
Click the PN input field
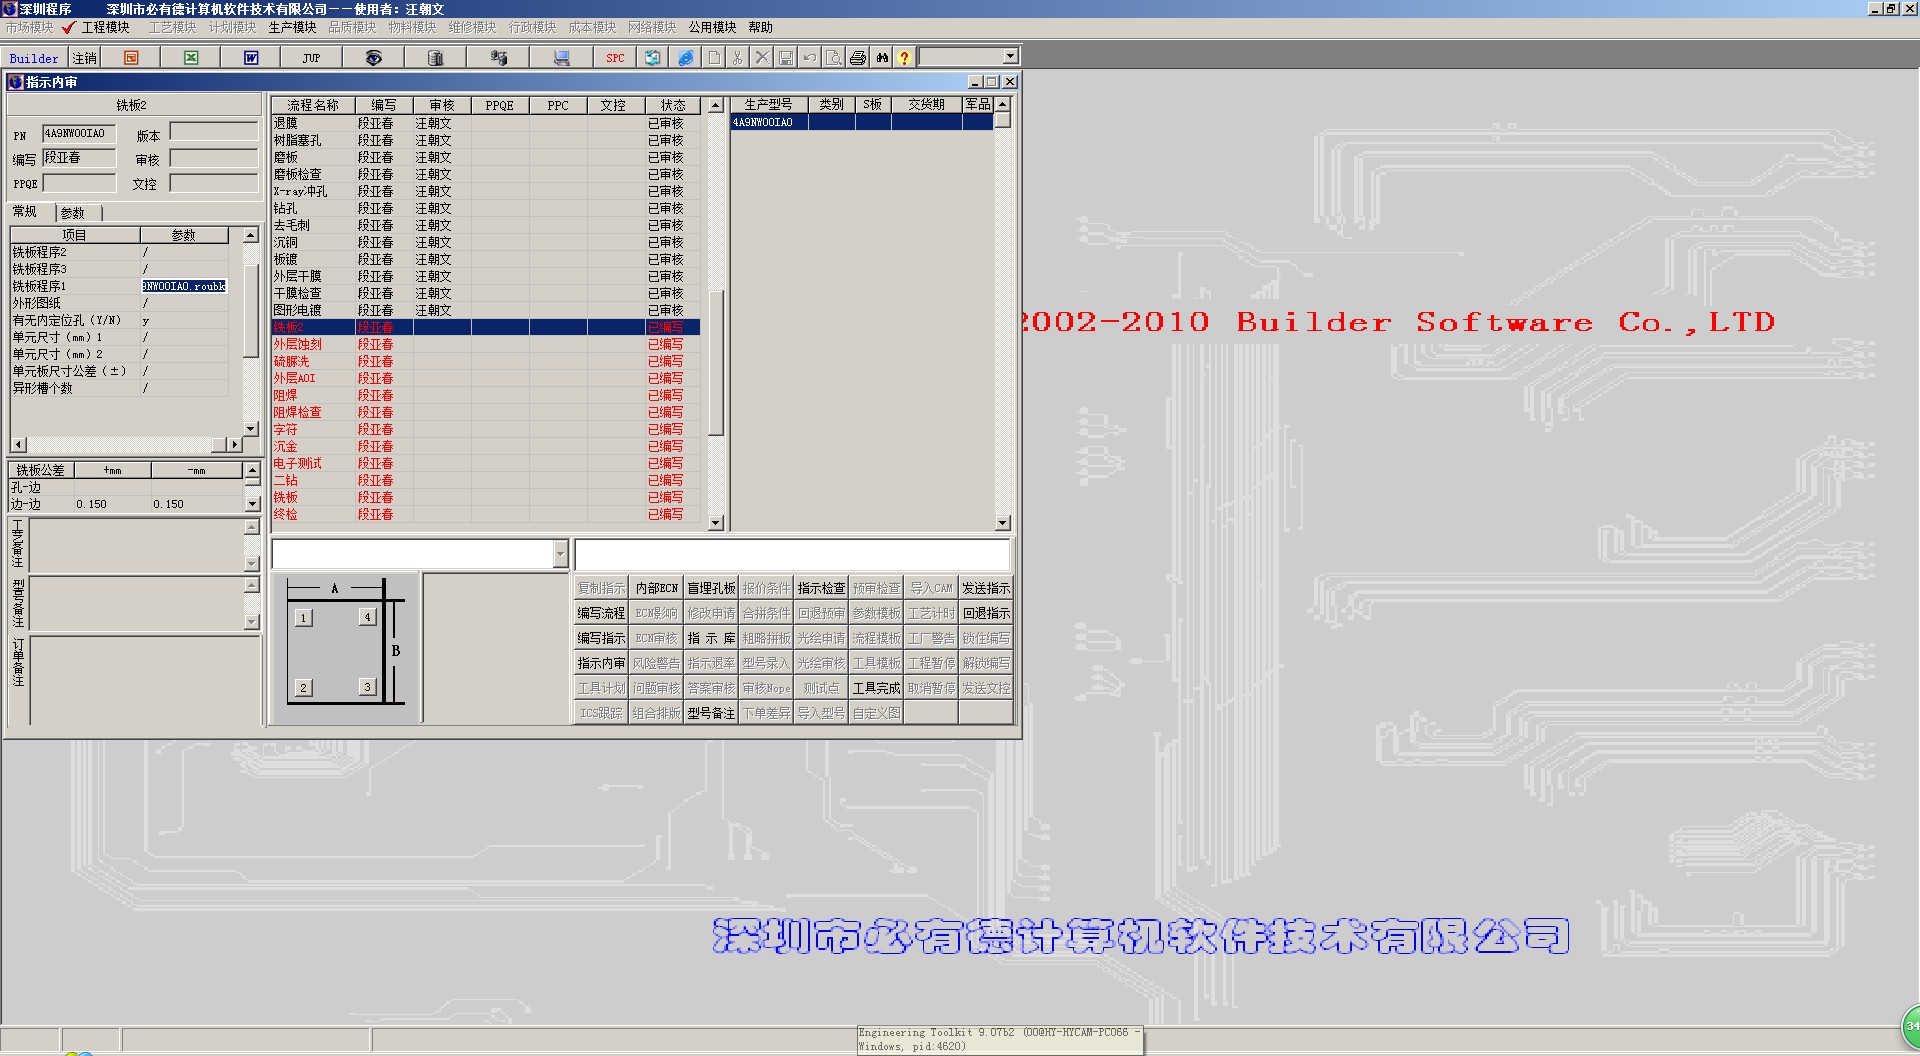point(79,134)
